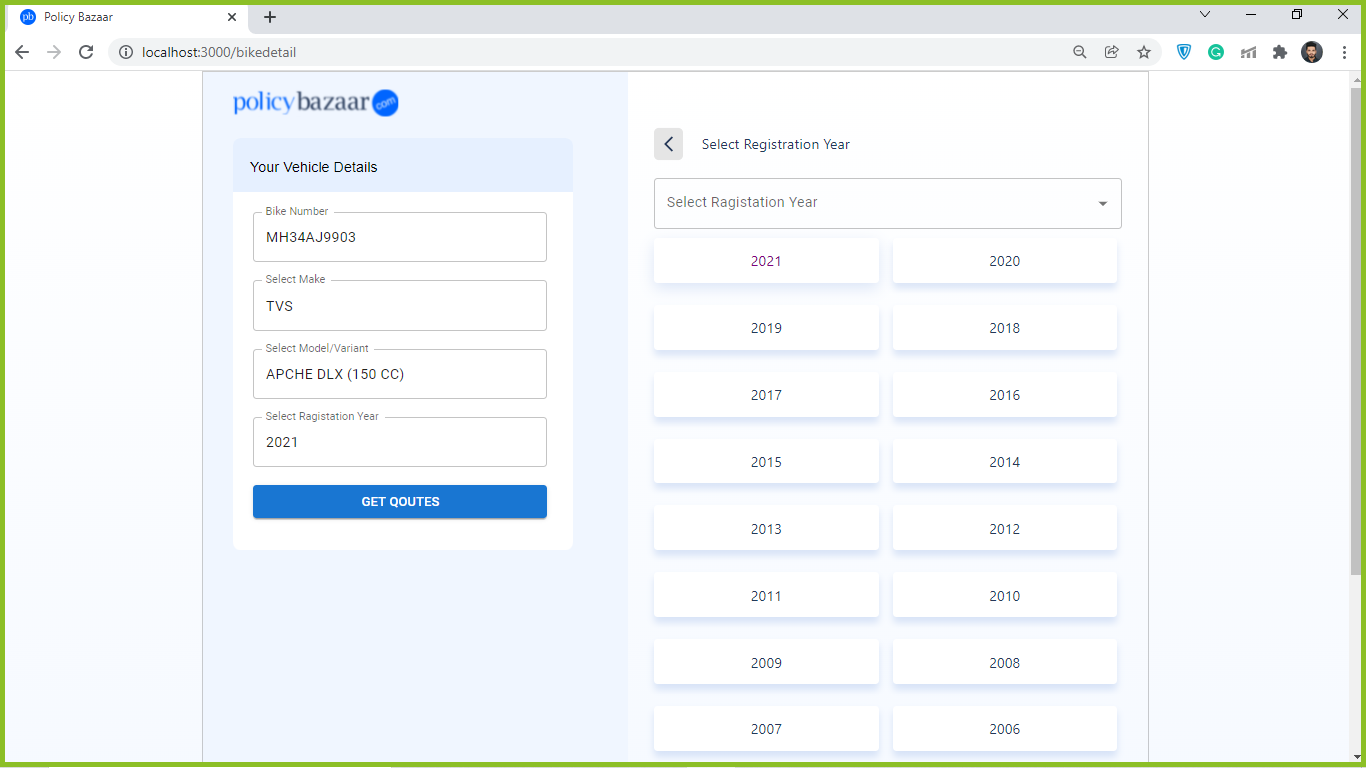Open the shield extension in the toolbar

tap(1184, 52)
